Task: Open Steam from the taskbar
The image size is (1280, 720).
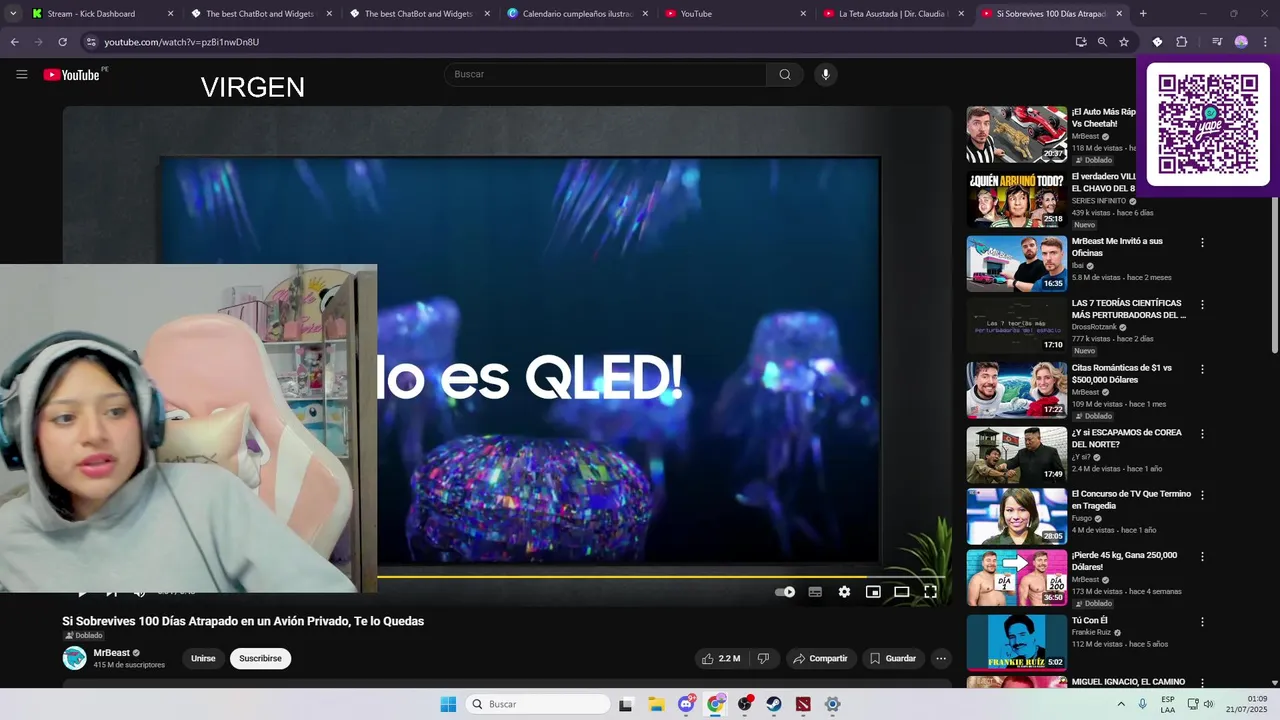Action: [774, 704]
